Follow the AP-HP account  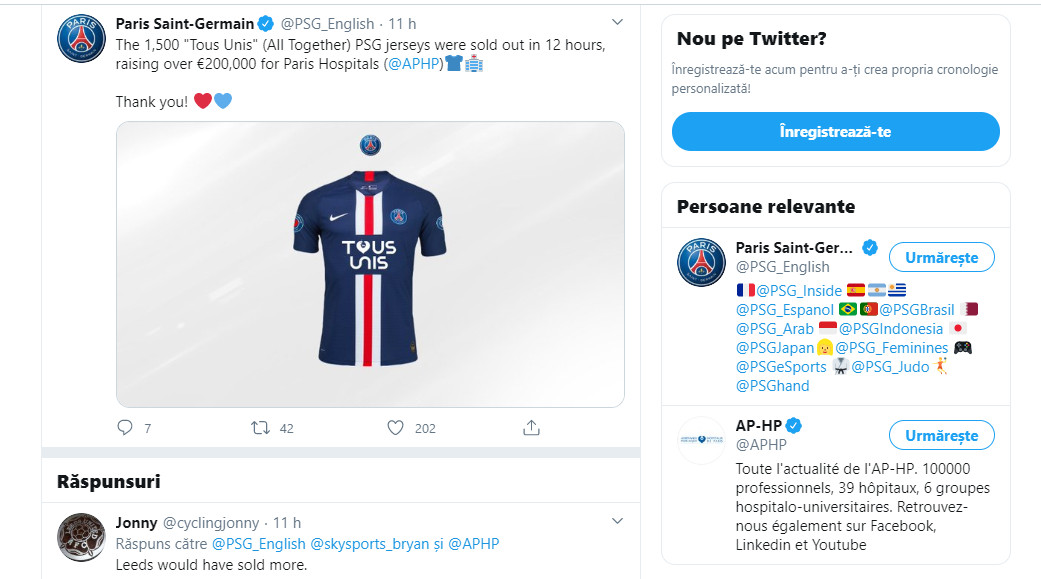coord(941,436)
